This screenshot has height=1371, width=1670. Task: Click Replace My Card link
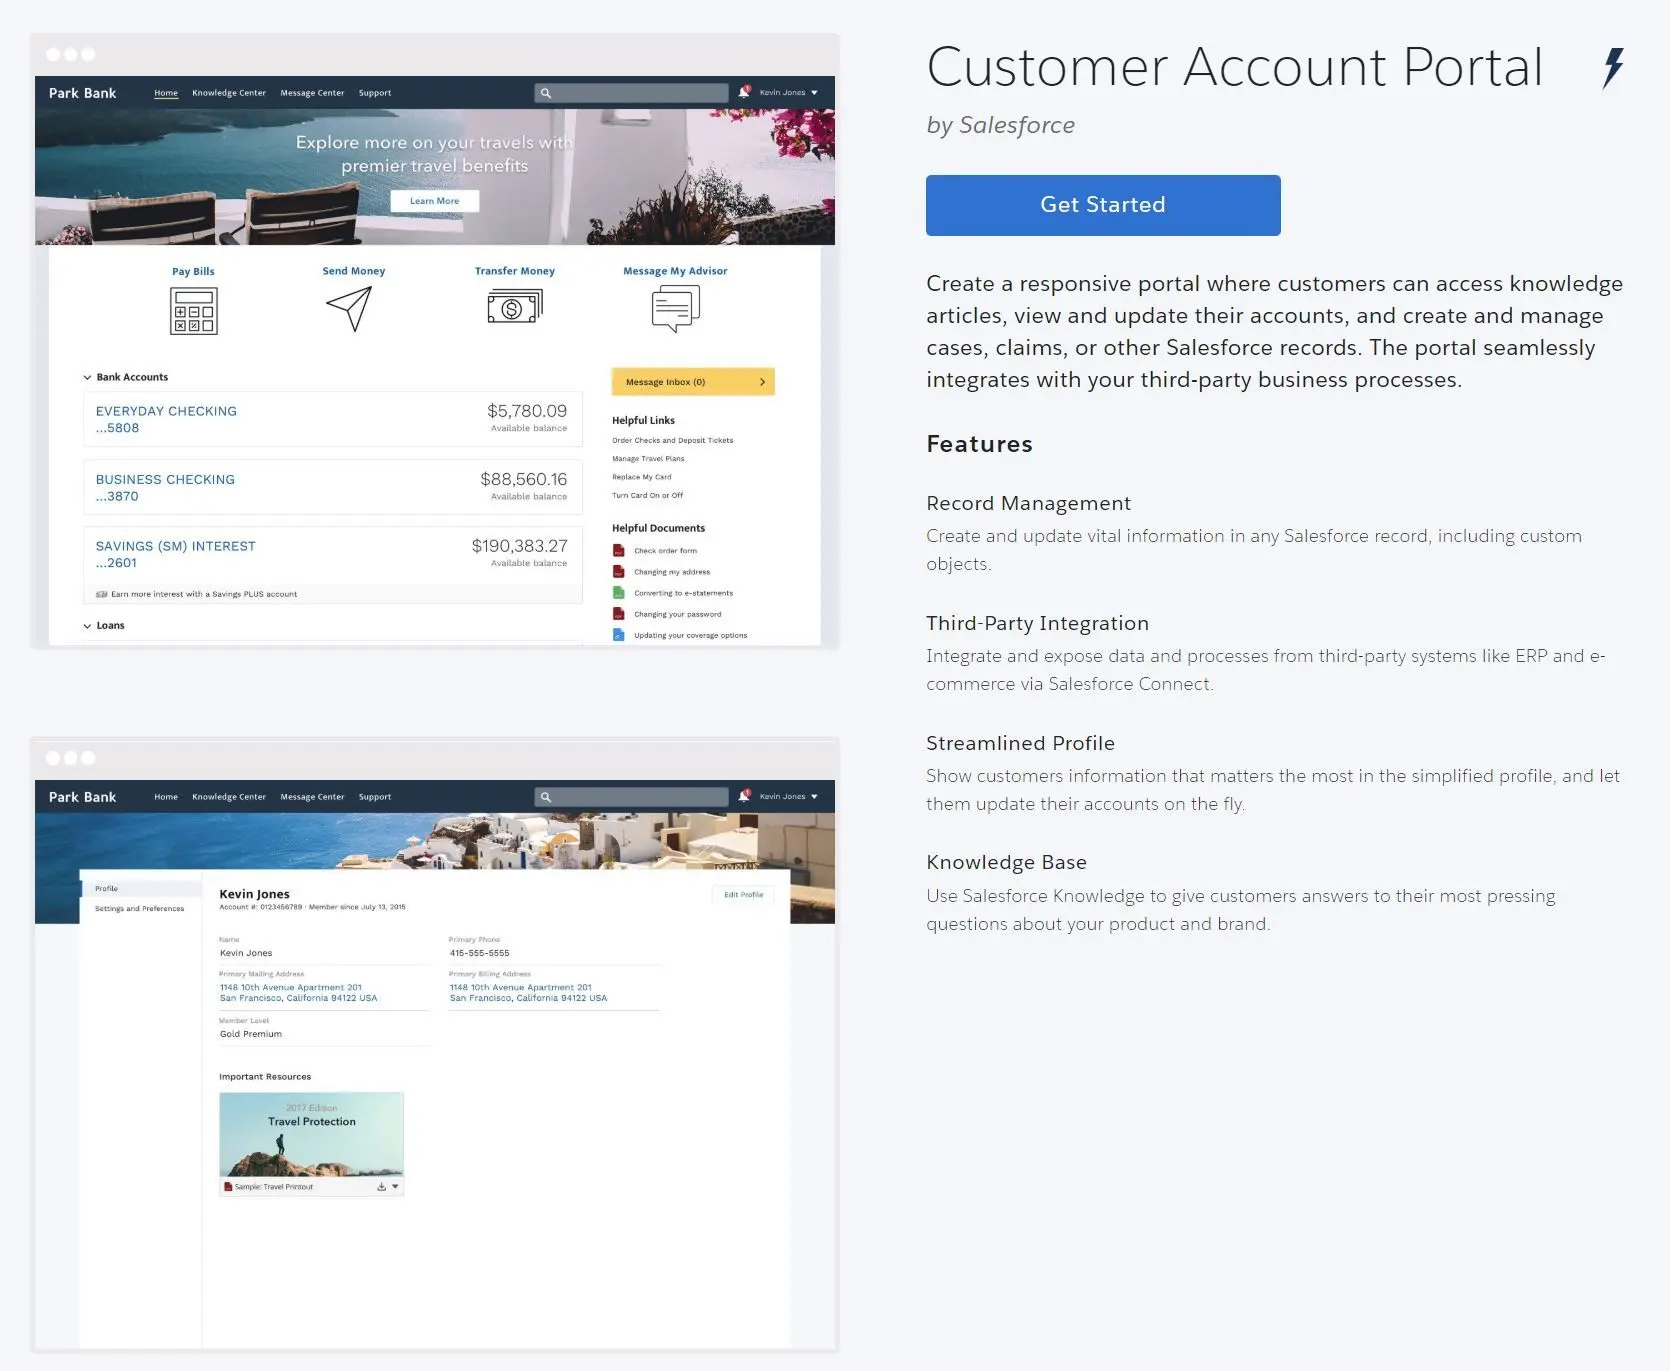(x=642, y=477)
